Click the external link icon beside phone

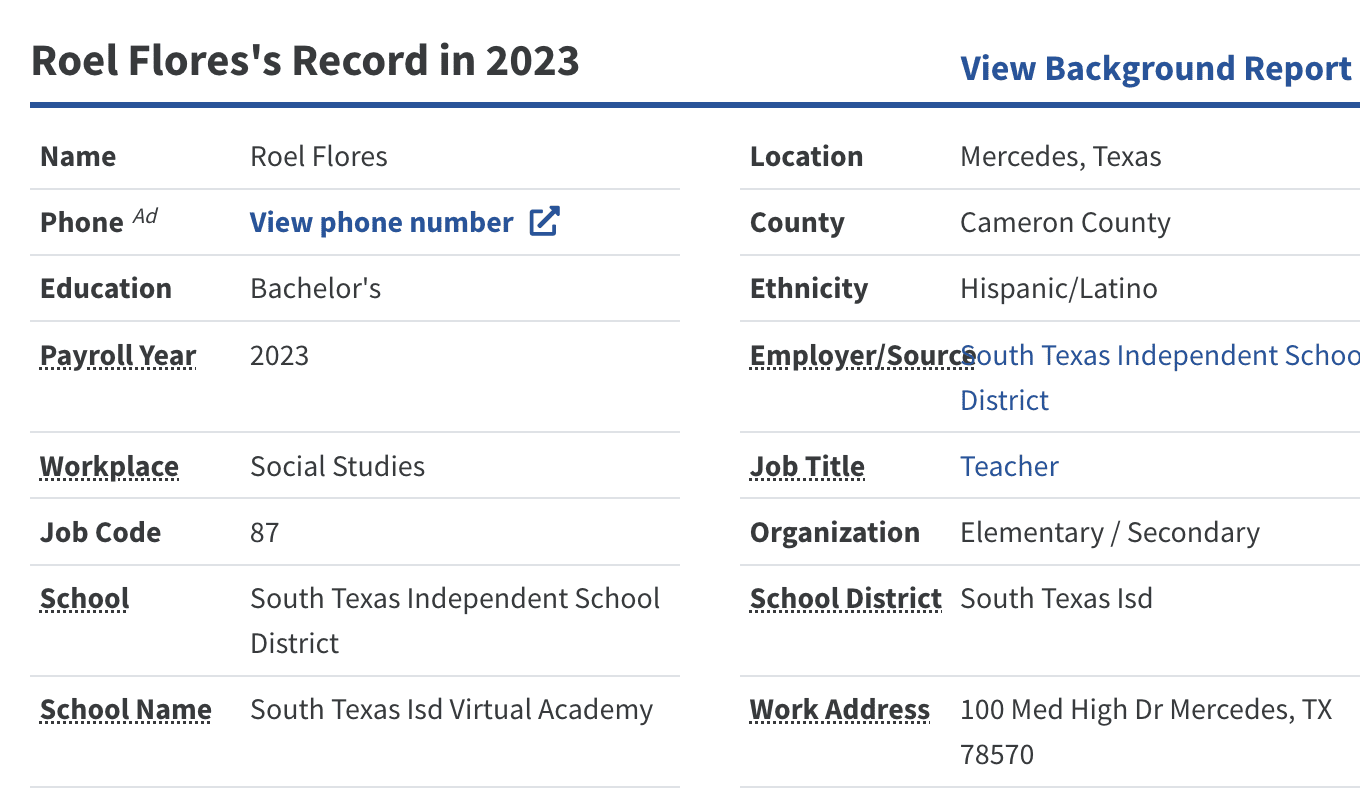click(544, 222)
